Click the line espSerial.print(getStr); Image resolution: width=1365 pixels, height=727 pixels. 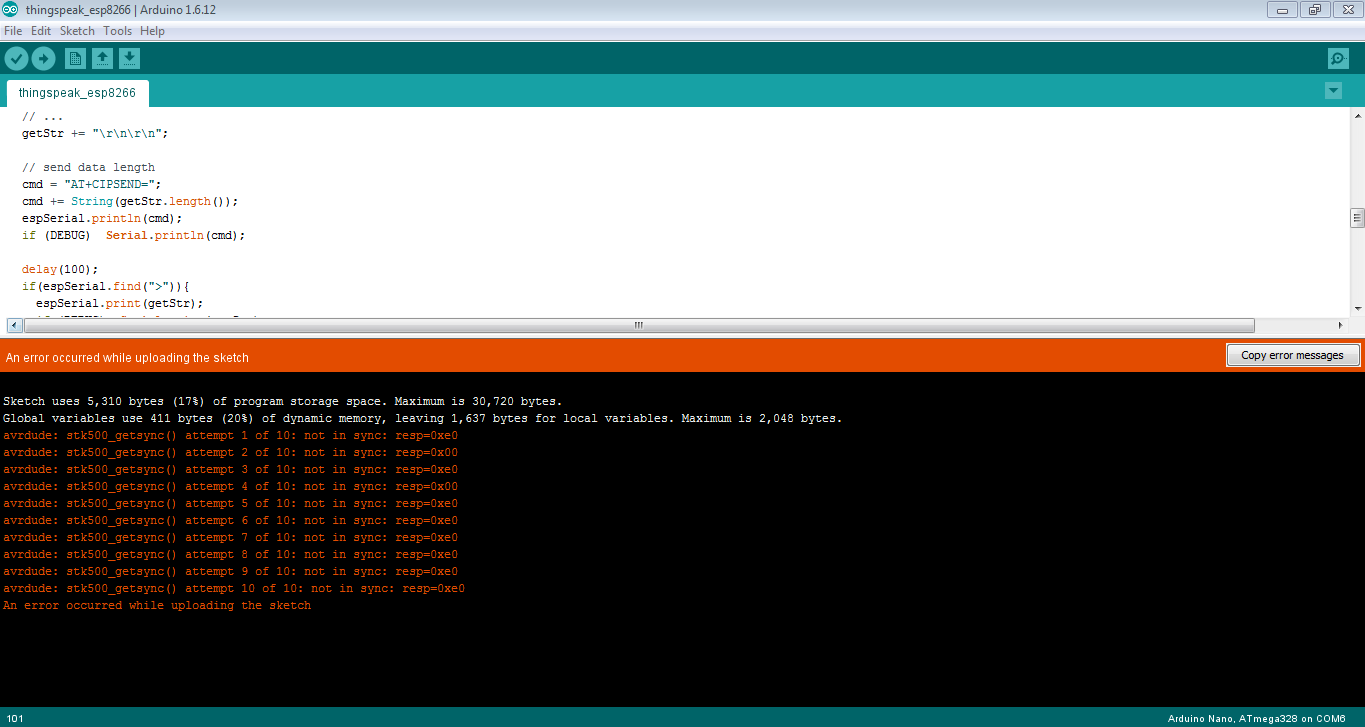120,303
